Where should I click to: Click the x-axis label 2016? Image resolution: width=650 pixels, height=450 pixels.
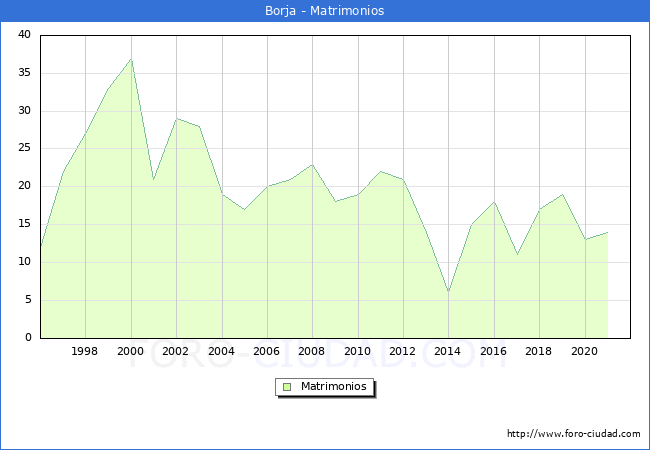(x=493, y=351)
